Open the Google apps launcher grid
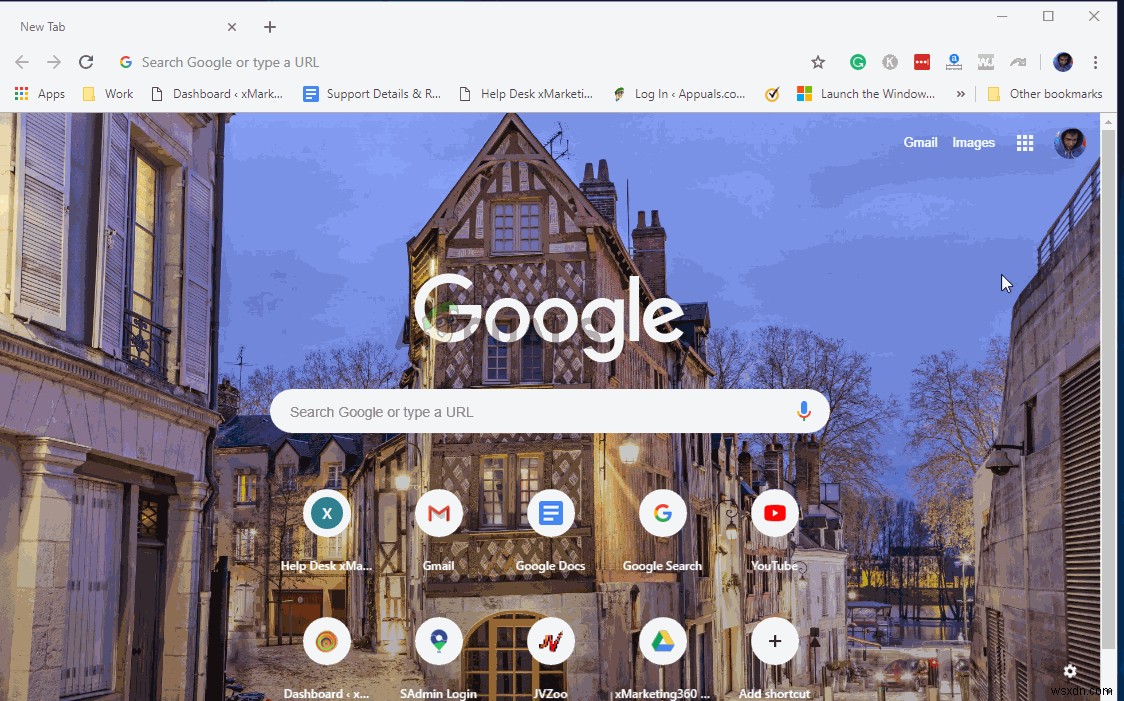 [1025, 142]
